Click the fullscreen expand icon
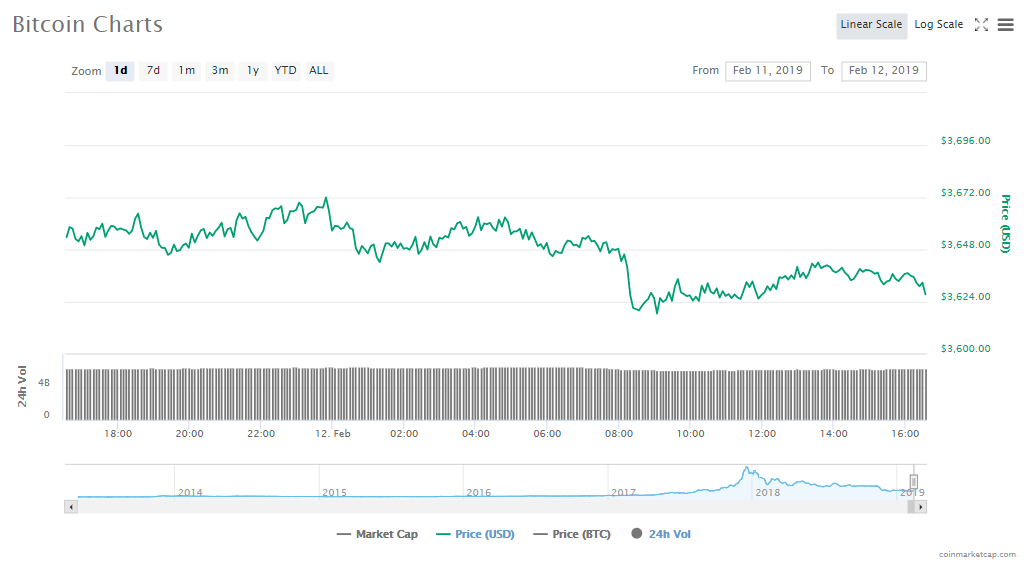Image resolution: width=1030 pixels, height=571 pixels. click(x=981, y=25)
